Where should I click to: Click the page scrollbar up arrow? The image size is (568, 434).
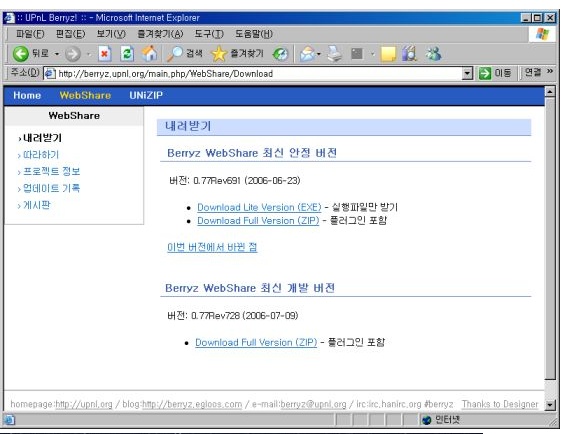pyautogui.click(x=550, y=92)
